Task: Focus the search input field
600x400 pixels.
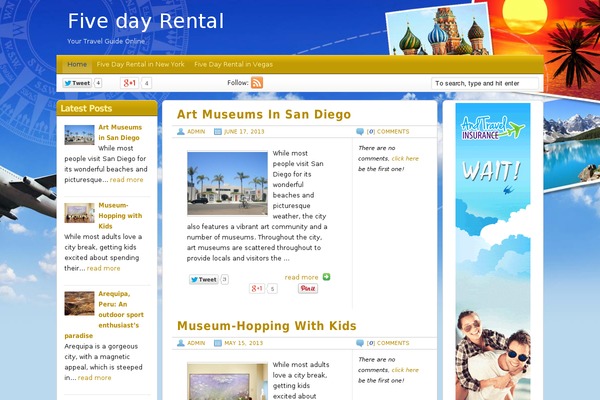Action: pos(485,83)
